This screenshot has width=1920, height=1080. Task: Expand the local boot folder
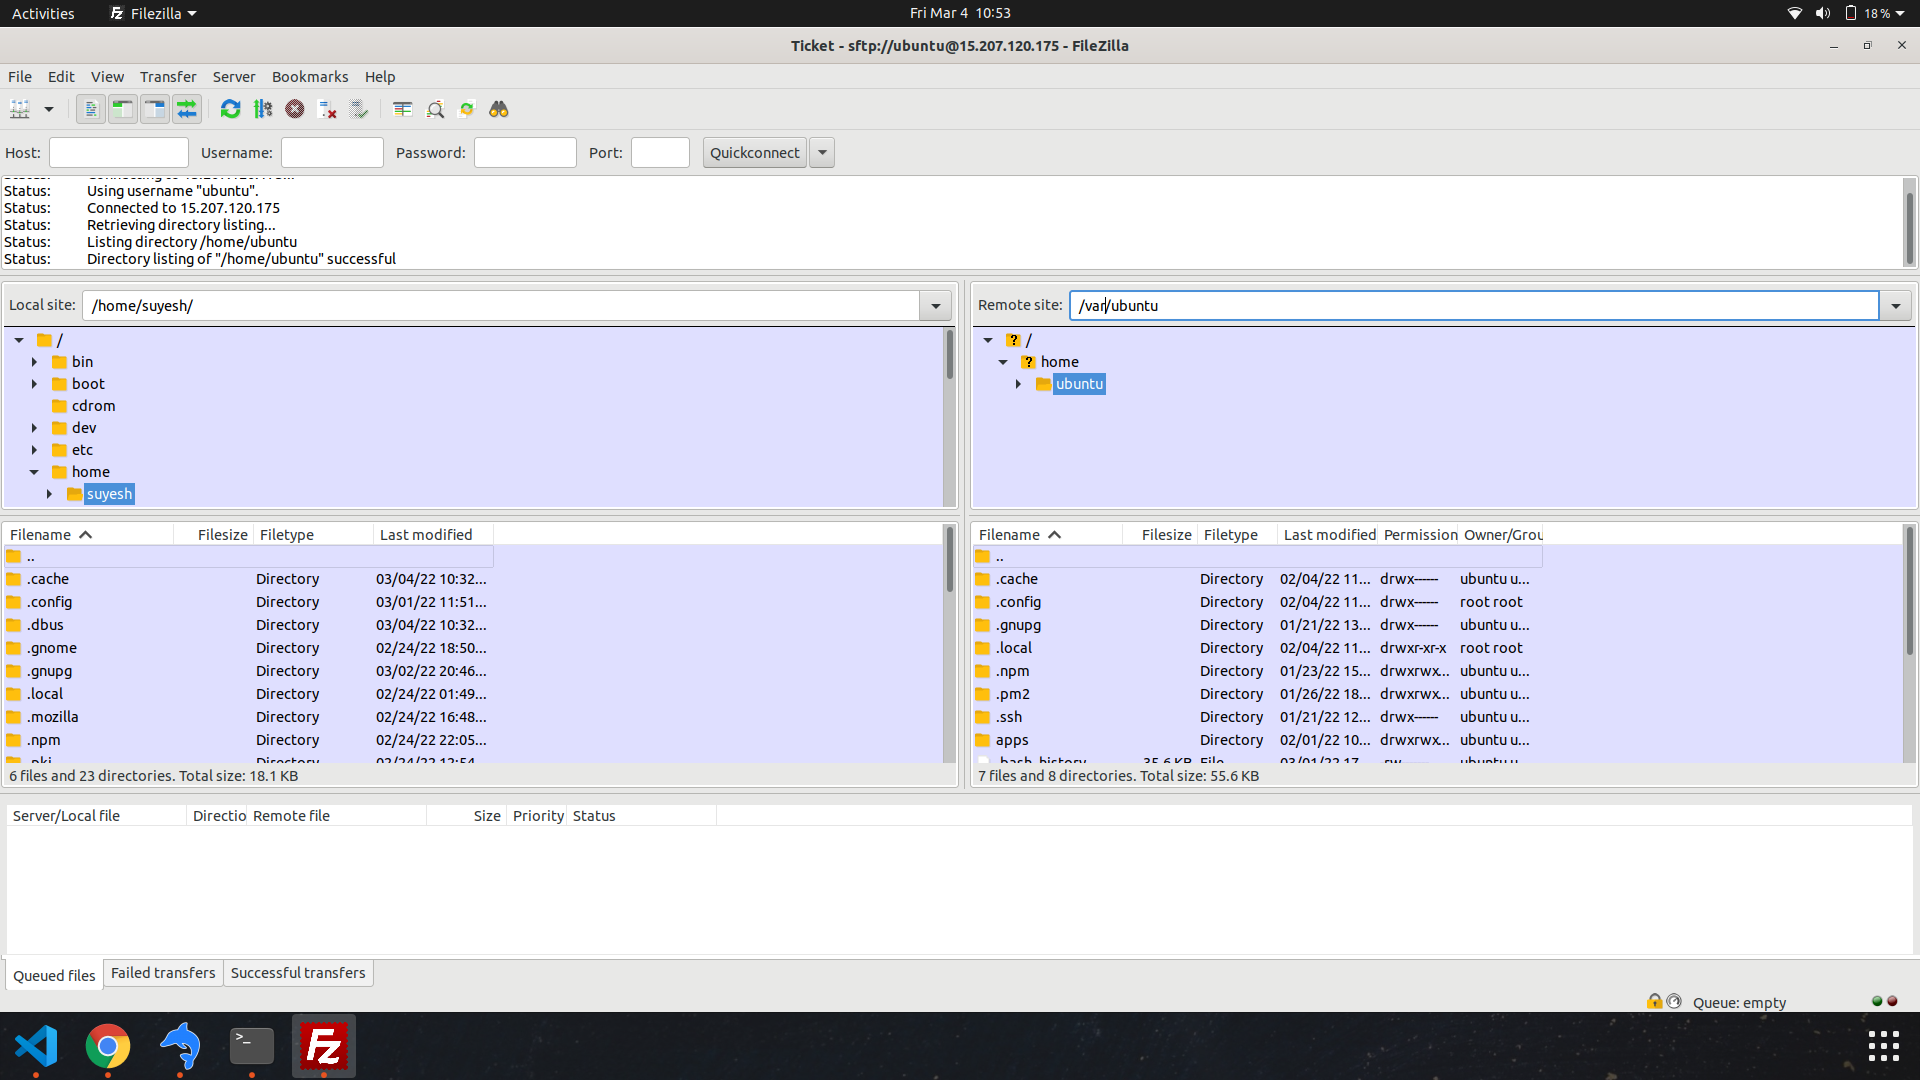click(34, 384)
